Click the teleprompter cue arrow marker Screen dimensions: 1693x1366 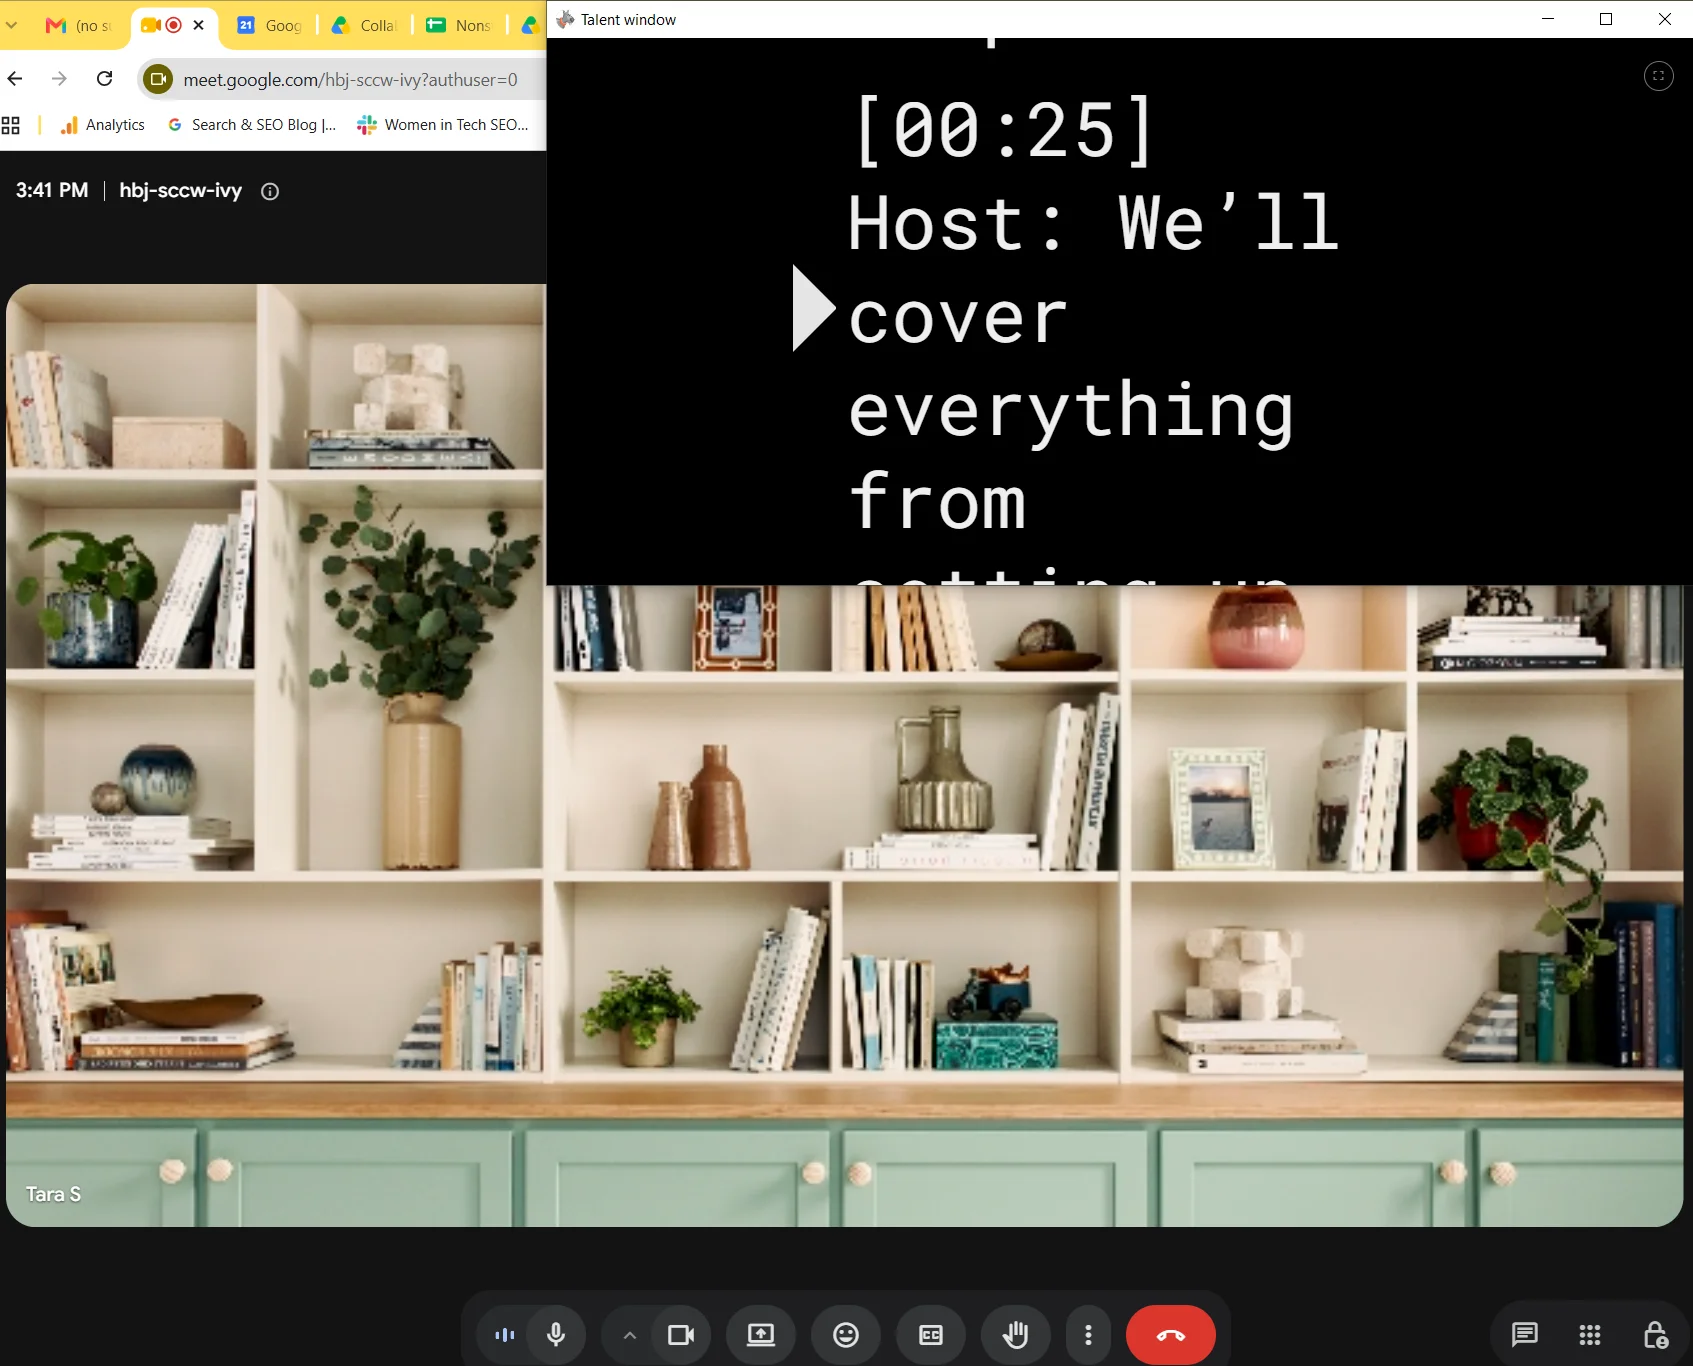pos(814,308)
